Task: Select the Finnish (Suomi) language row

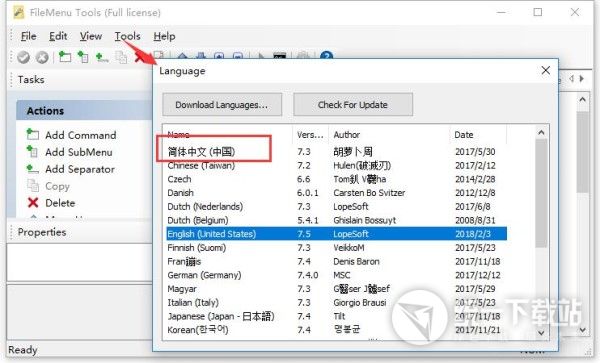Action: 336,247
